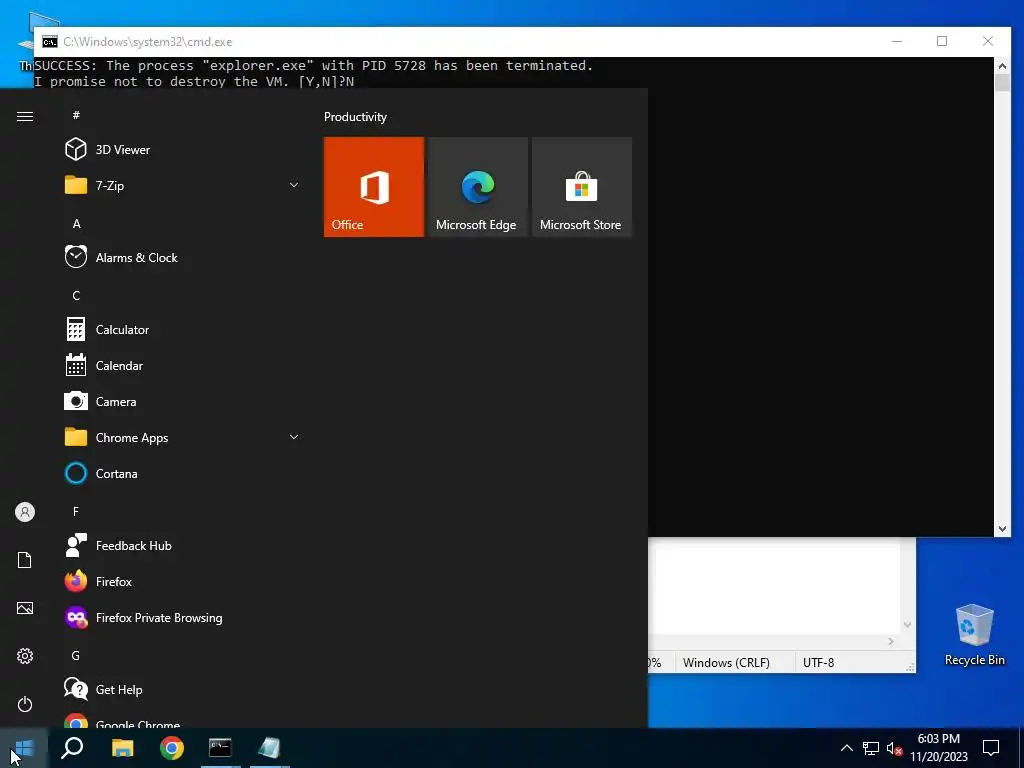Screen dimensions: 1024x768
Task: Open the Office tile
Action: point(374,187)
